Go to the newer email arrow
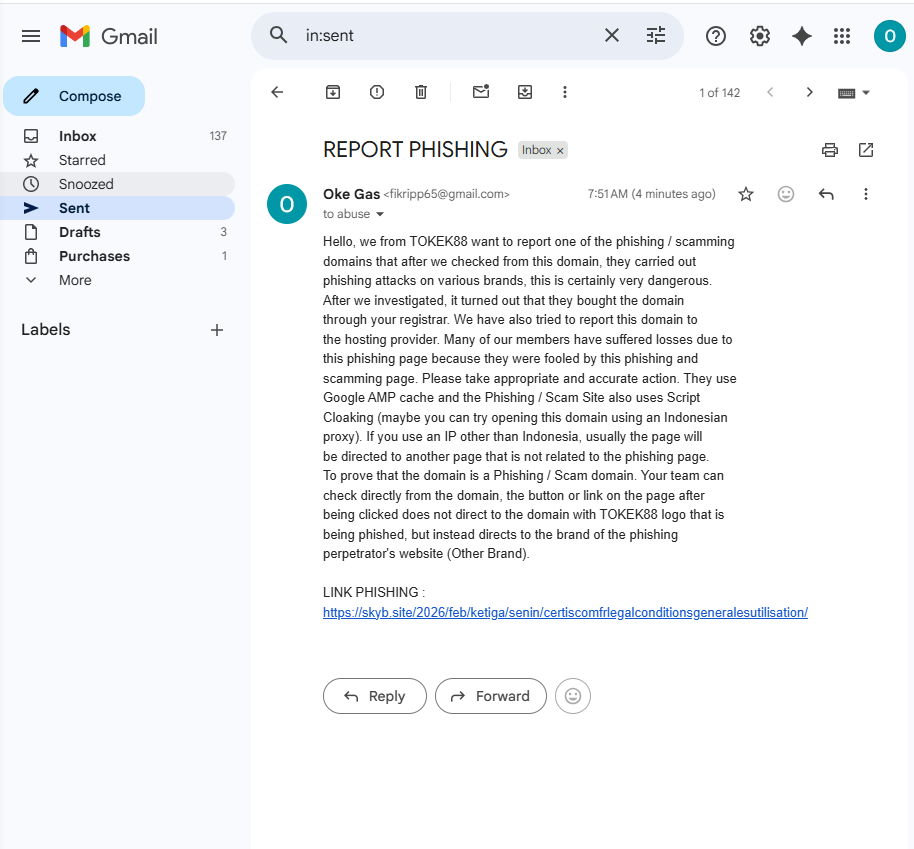The height and width of the screenshot is (849, 914). pyautogui.click(x=770, y=92)
